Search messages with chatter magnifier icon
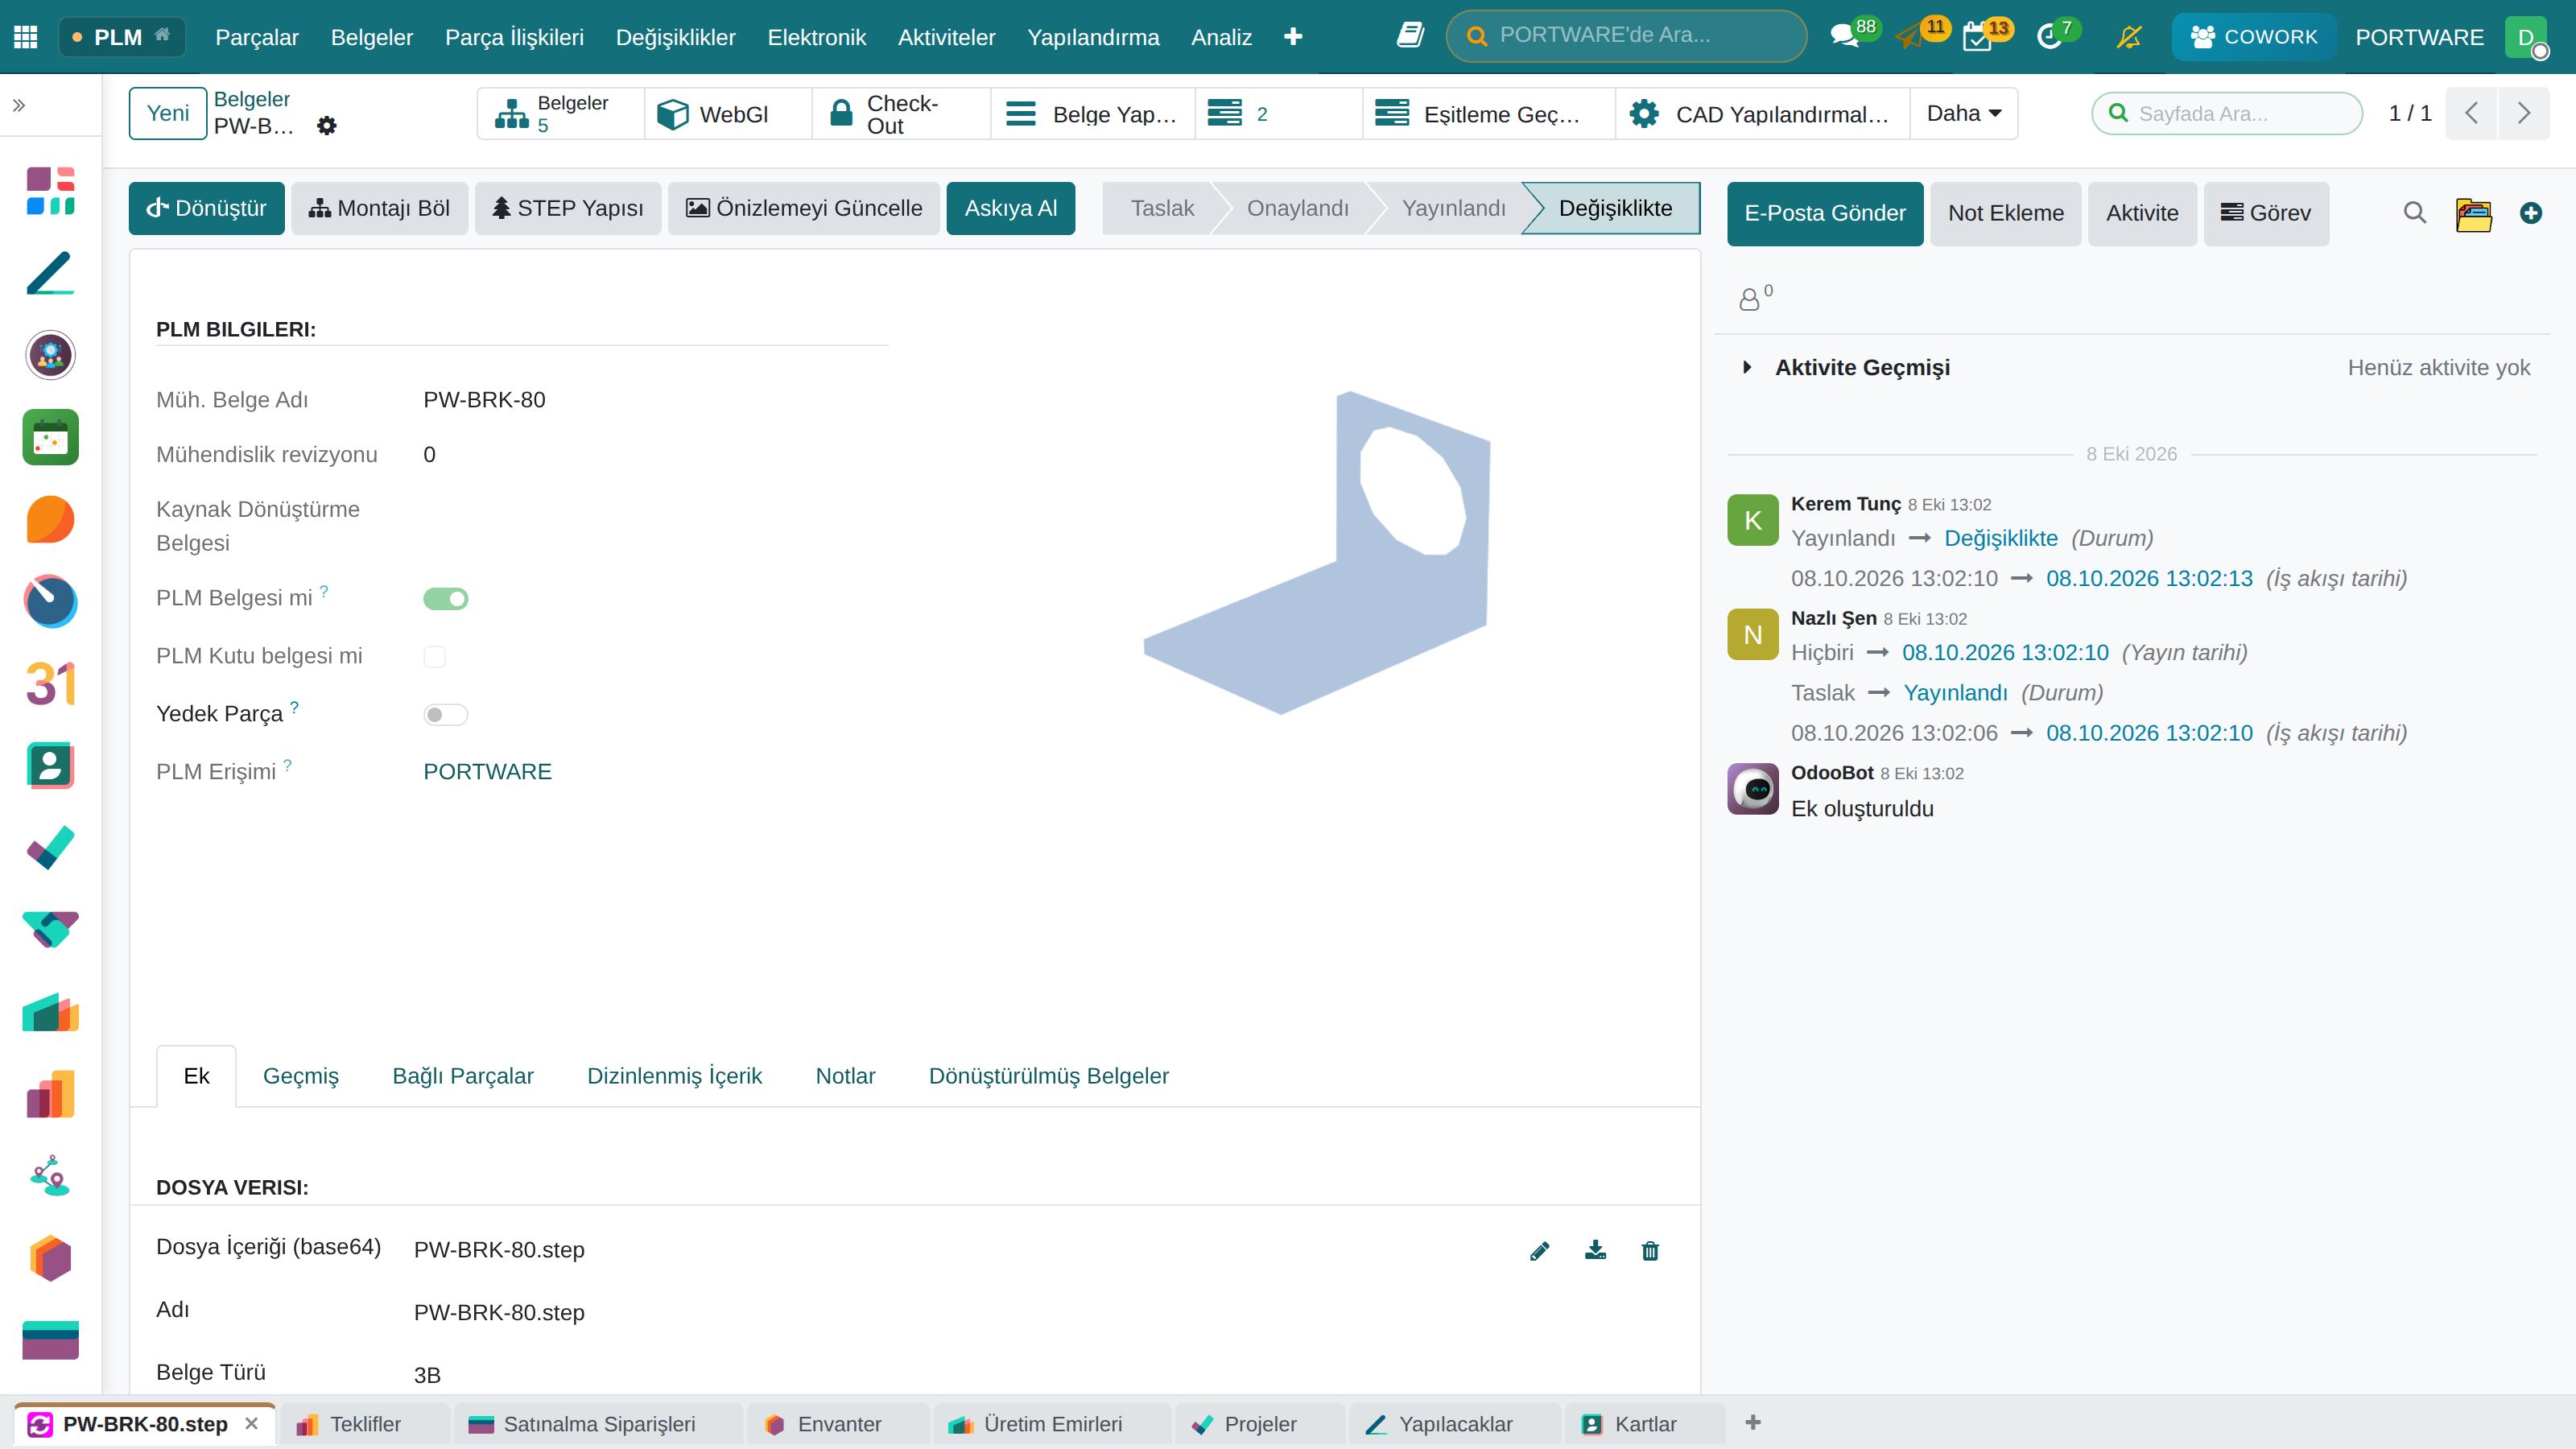This screenshot has width=2576, height=1449. (x=2415, y=213)
